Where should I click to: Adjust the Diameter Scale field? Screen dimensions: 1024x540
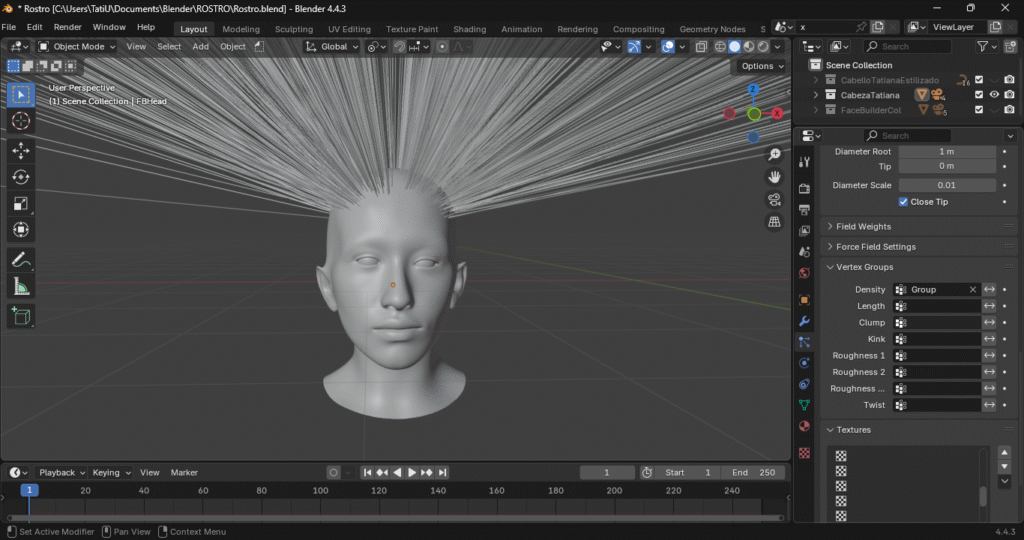946,185
